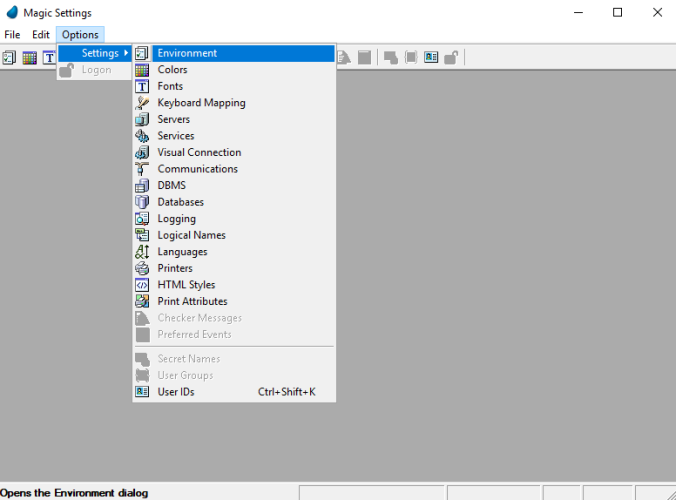Image resolution: width=676 pixels, height=500 pixels.
Task: Click the Environment icon in the submenu
Action: click(142, 53)
